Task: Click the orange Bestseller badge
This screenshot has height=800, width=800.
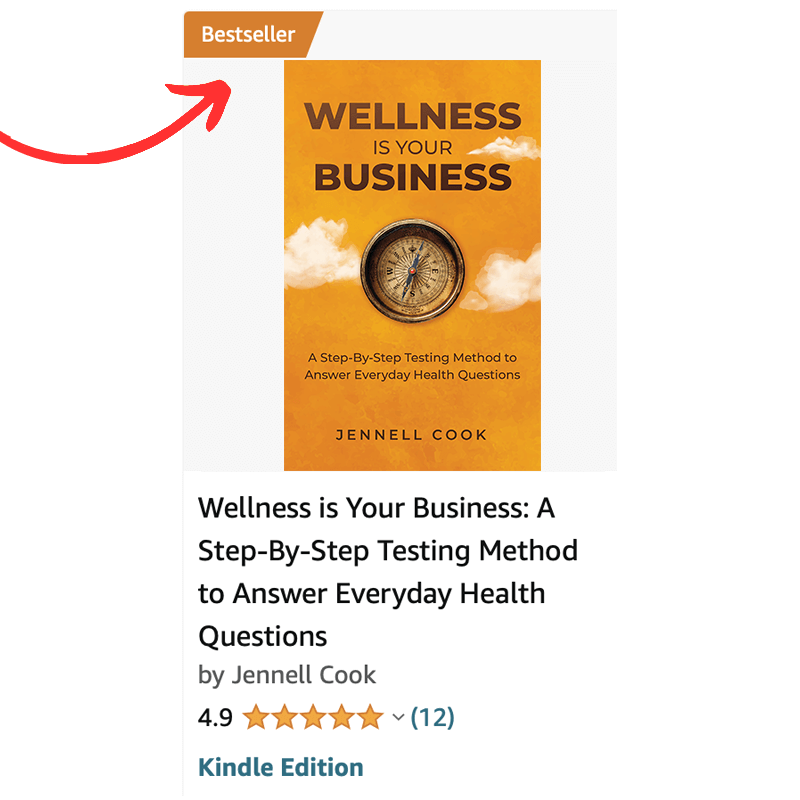Action: [250, 34]
